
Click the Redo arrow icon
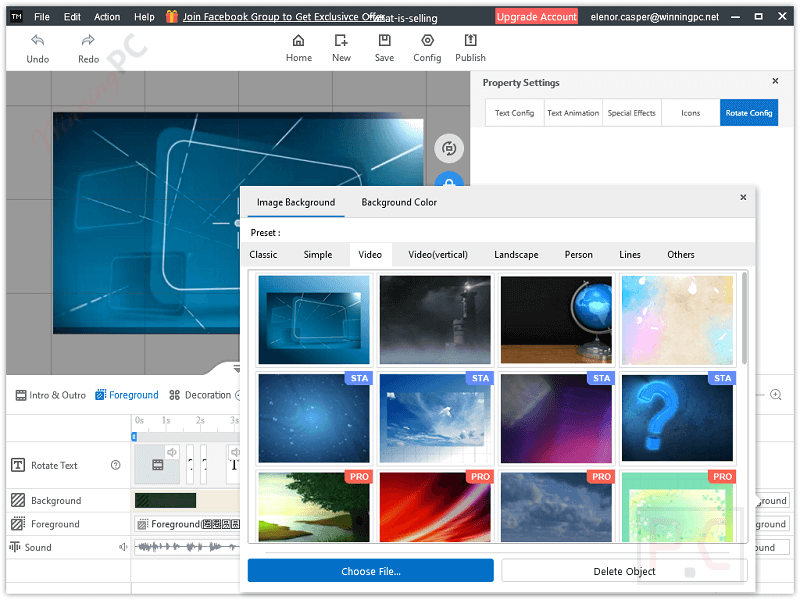point(88,40)
